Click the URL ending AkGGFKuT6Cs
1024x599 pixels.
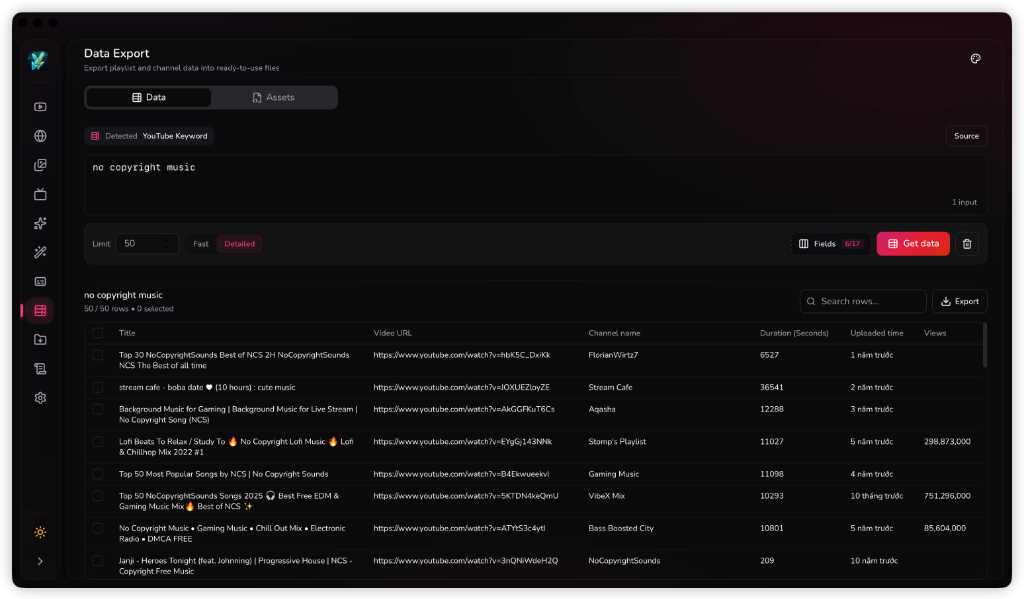tap(464, 409)
